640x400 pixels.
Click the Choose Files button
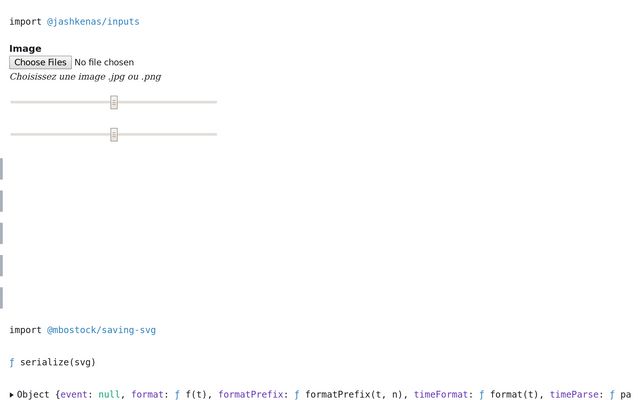(x=41, y=62)
